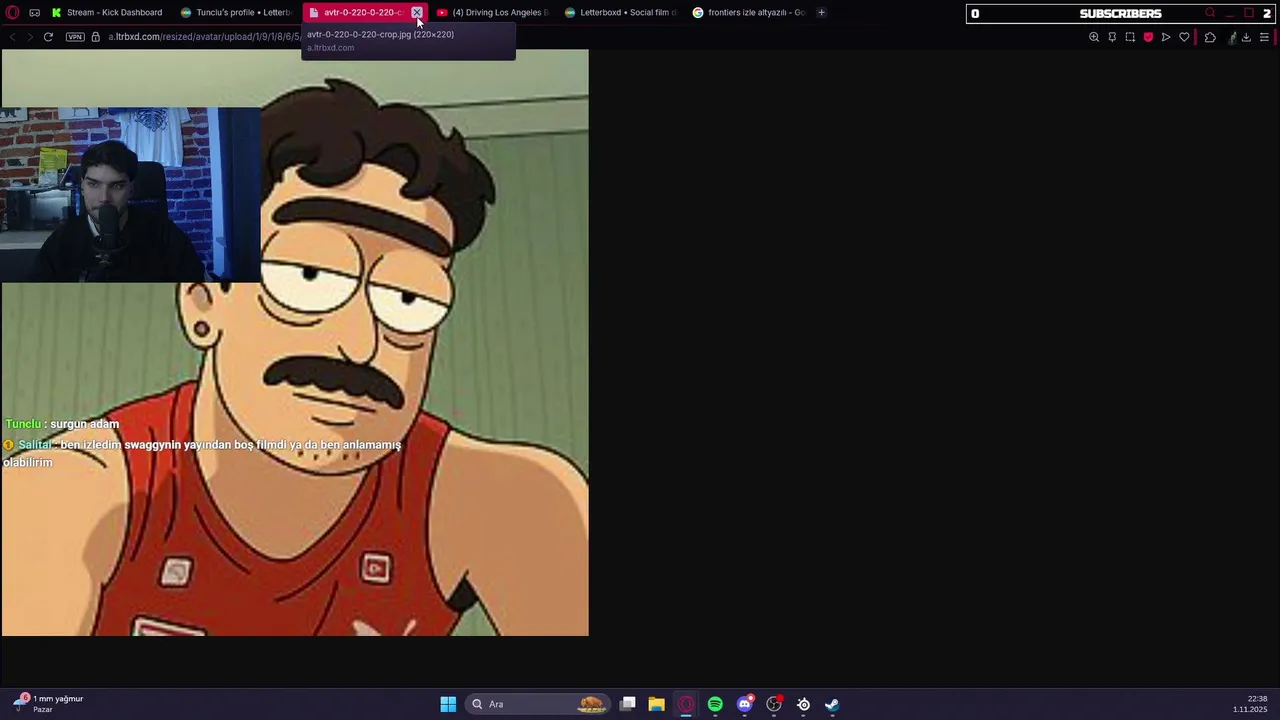1280x720 pixels.
Task: Open the easy setup sliders menu
Action: click(x=1264, y=37)
